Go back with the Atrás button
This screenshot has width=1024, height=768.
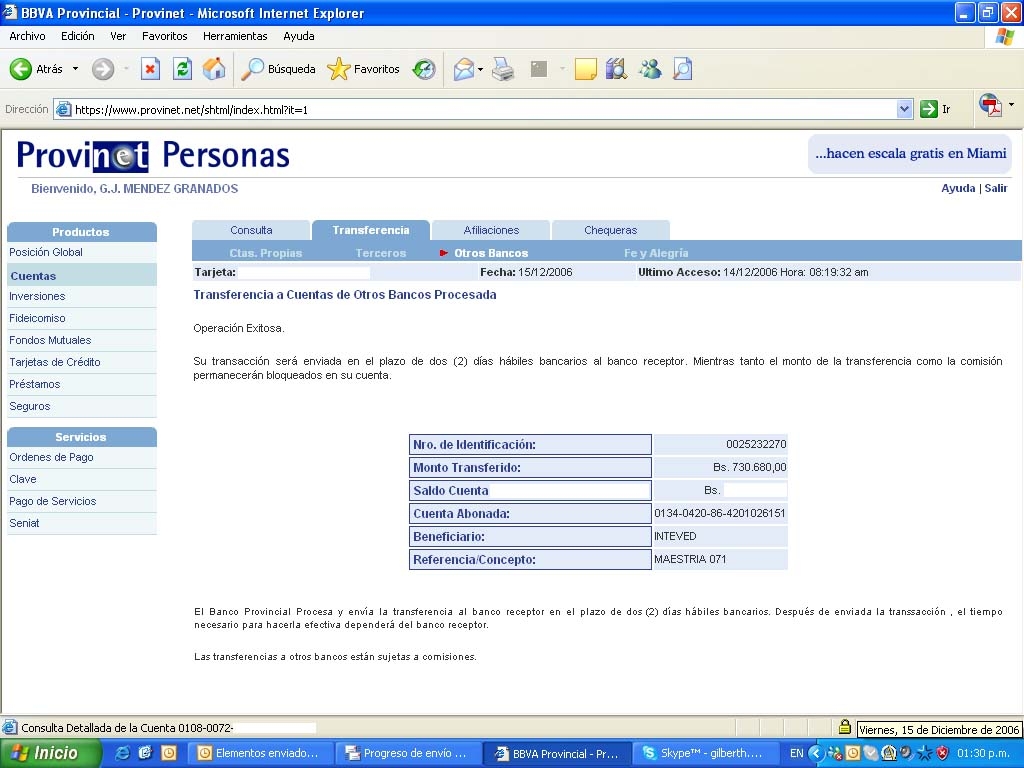pos(37,69)
